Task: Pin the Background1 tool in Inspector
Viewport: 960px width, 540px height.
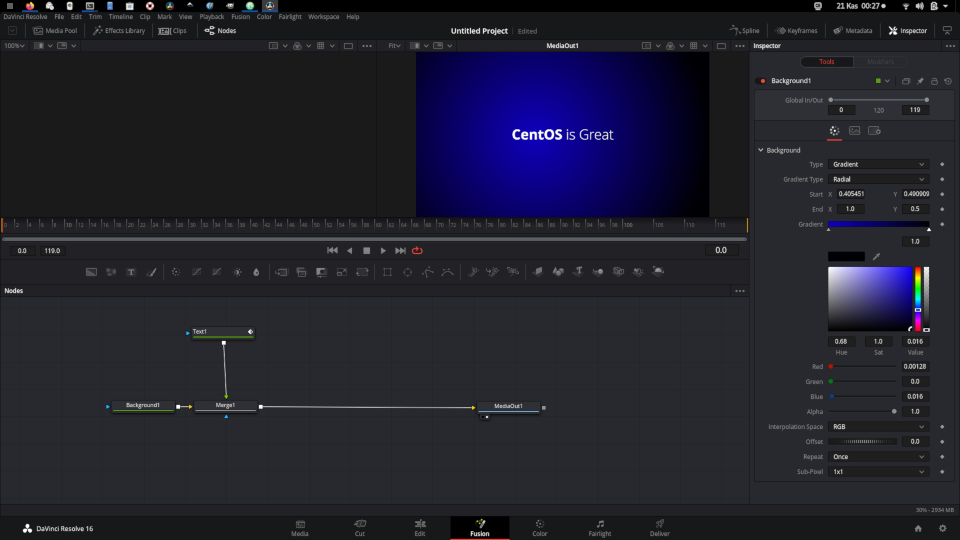Action: point(920,81)
